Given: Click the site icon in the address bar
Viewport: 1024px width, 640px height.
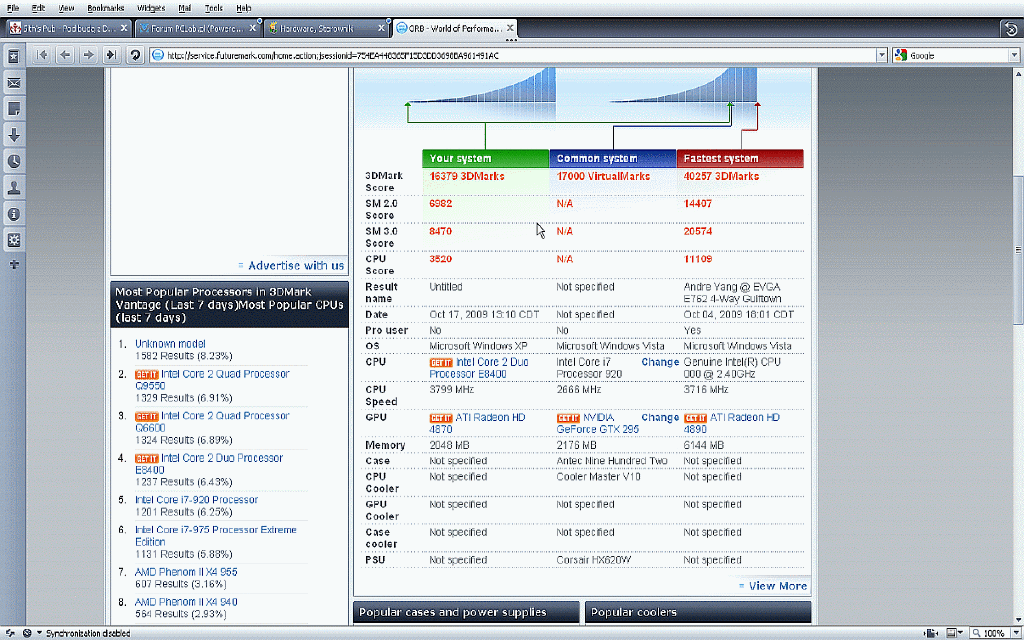Looking at the screenshot, I should [157, 56].
